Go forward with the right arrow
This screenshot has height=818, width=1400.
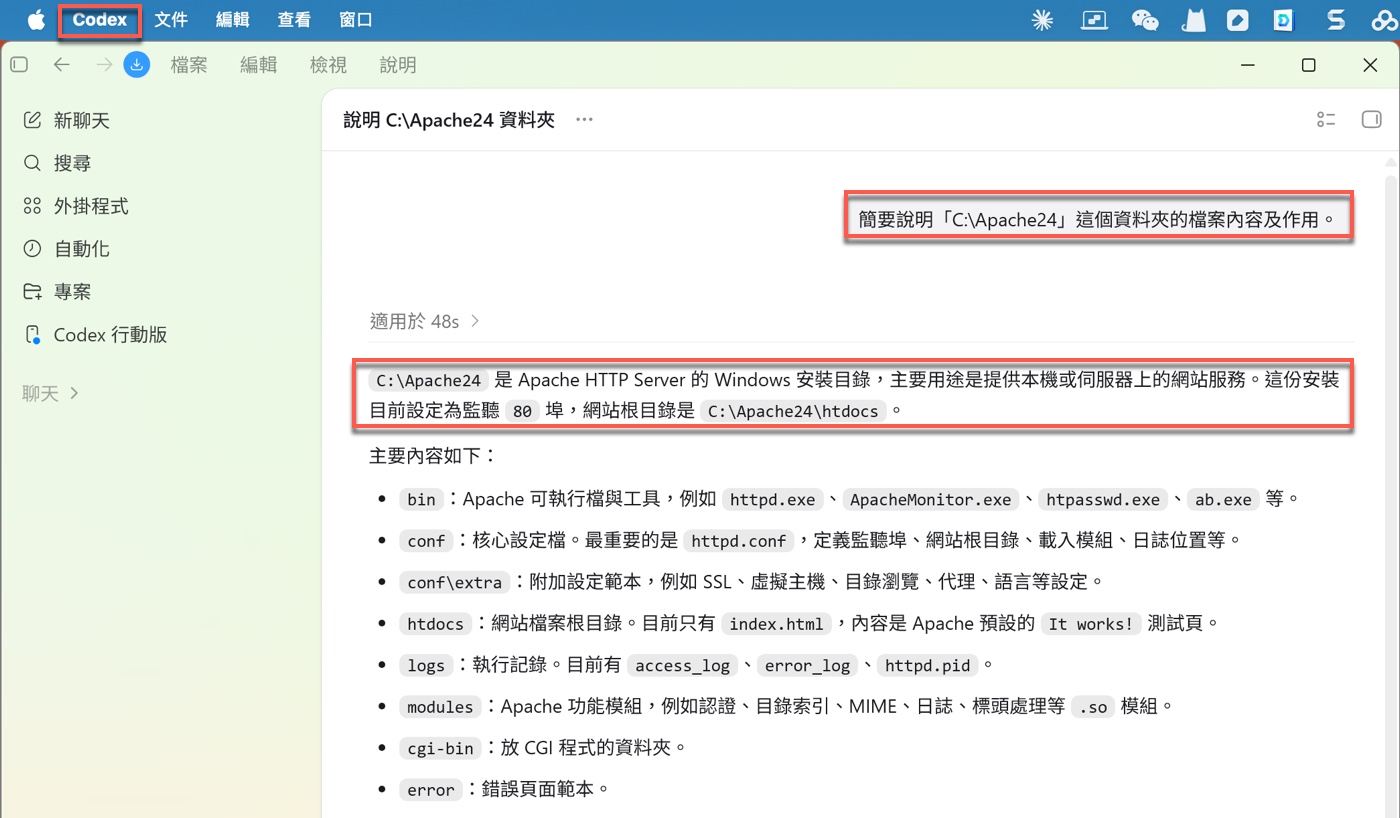coord(104,65)
